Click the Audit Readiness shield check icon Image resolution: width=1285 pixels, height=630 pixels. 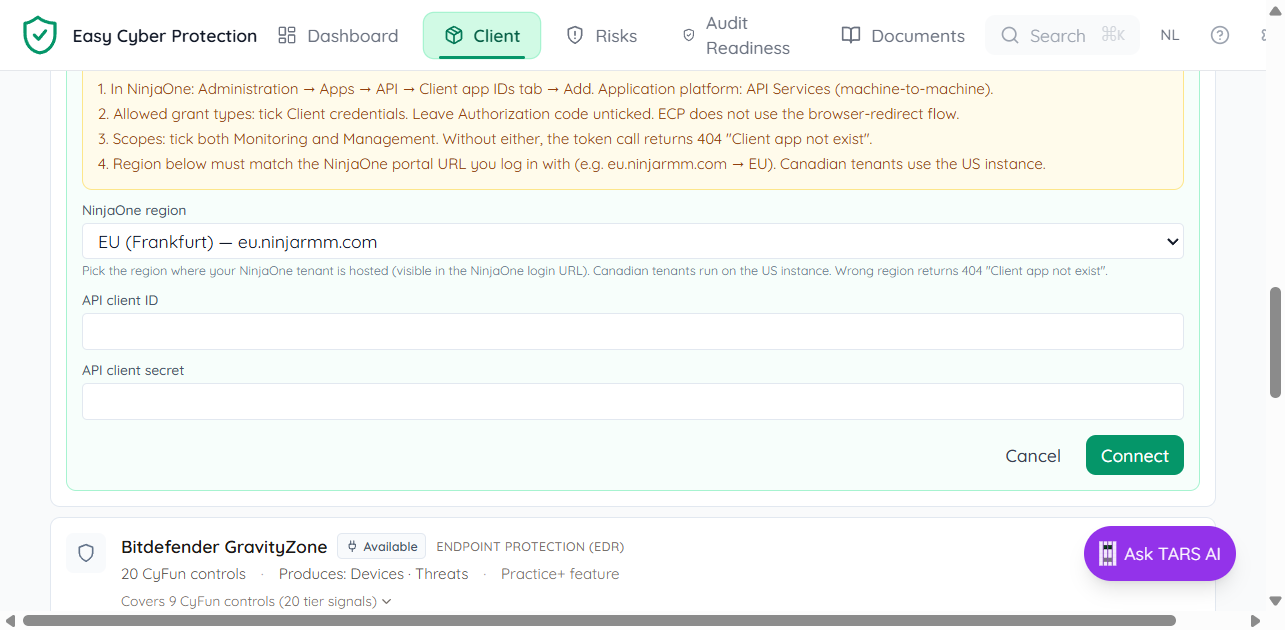click(x=688, y=35)
